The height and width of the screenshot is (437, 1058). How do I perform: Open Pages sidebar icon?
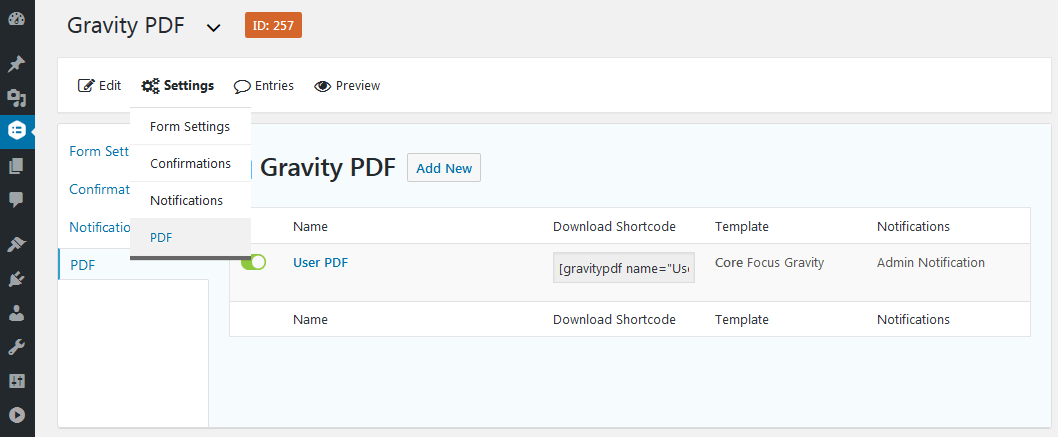[x=16, y=166]
